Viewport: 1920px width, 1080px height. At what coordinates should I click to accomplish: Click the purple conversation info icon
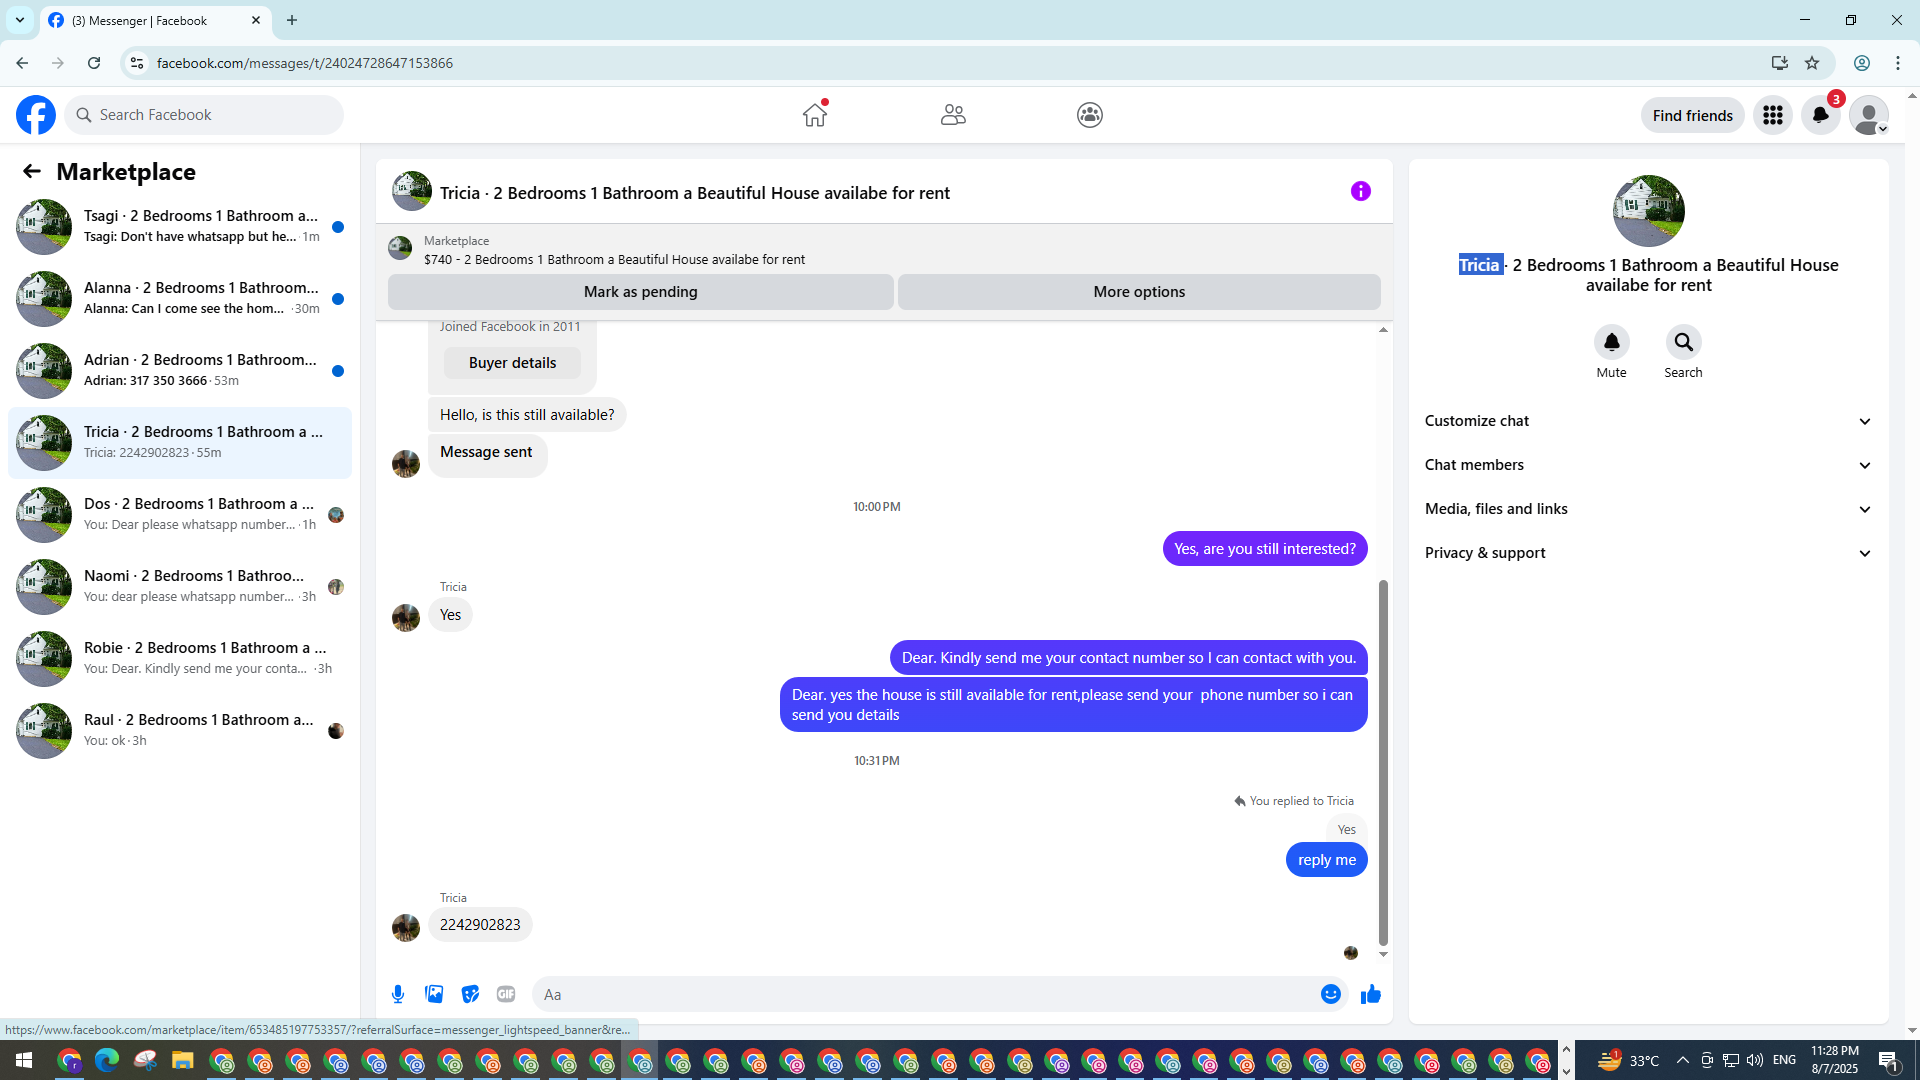(x=1360, y=191)
